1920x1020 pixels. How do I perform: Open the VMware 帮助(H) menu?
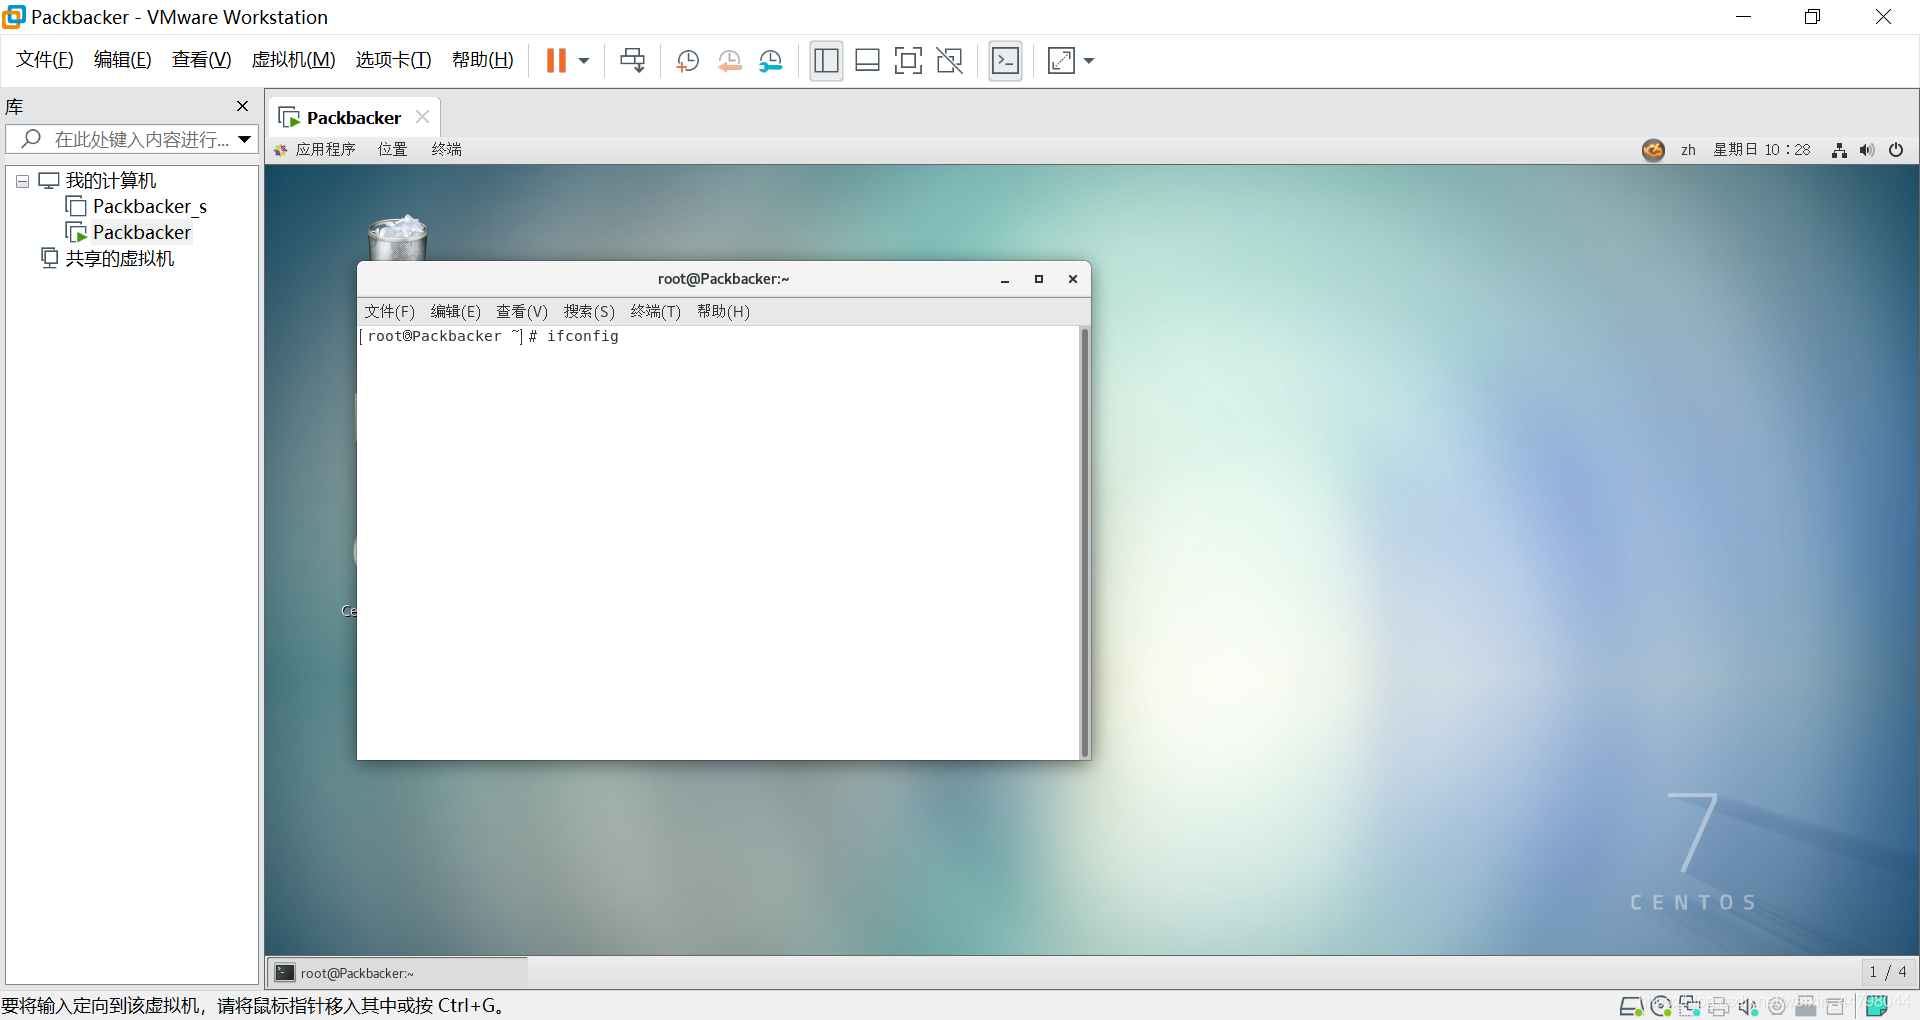[483, 60]
